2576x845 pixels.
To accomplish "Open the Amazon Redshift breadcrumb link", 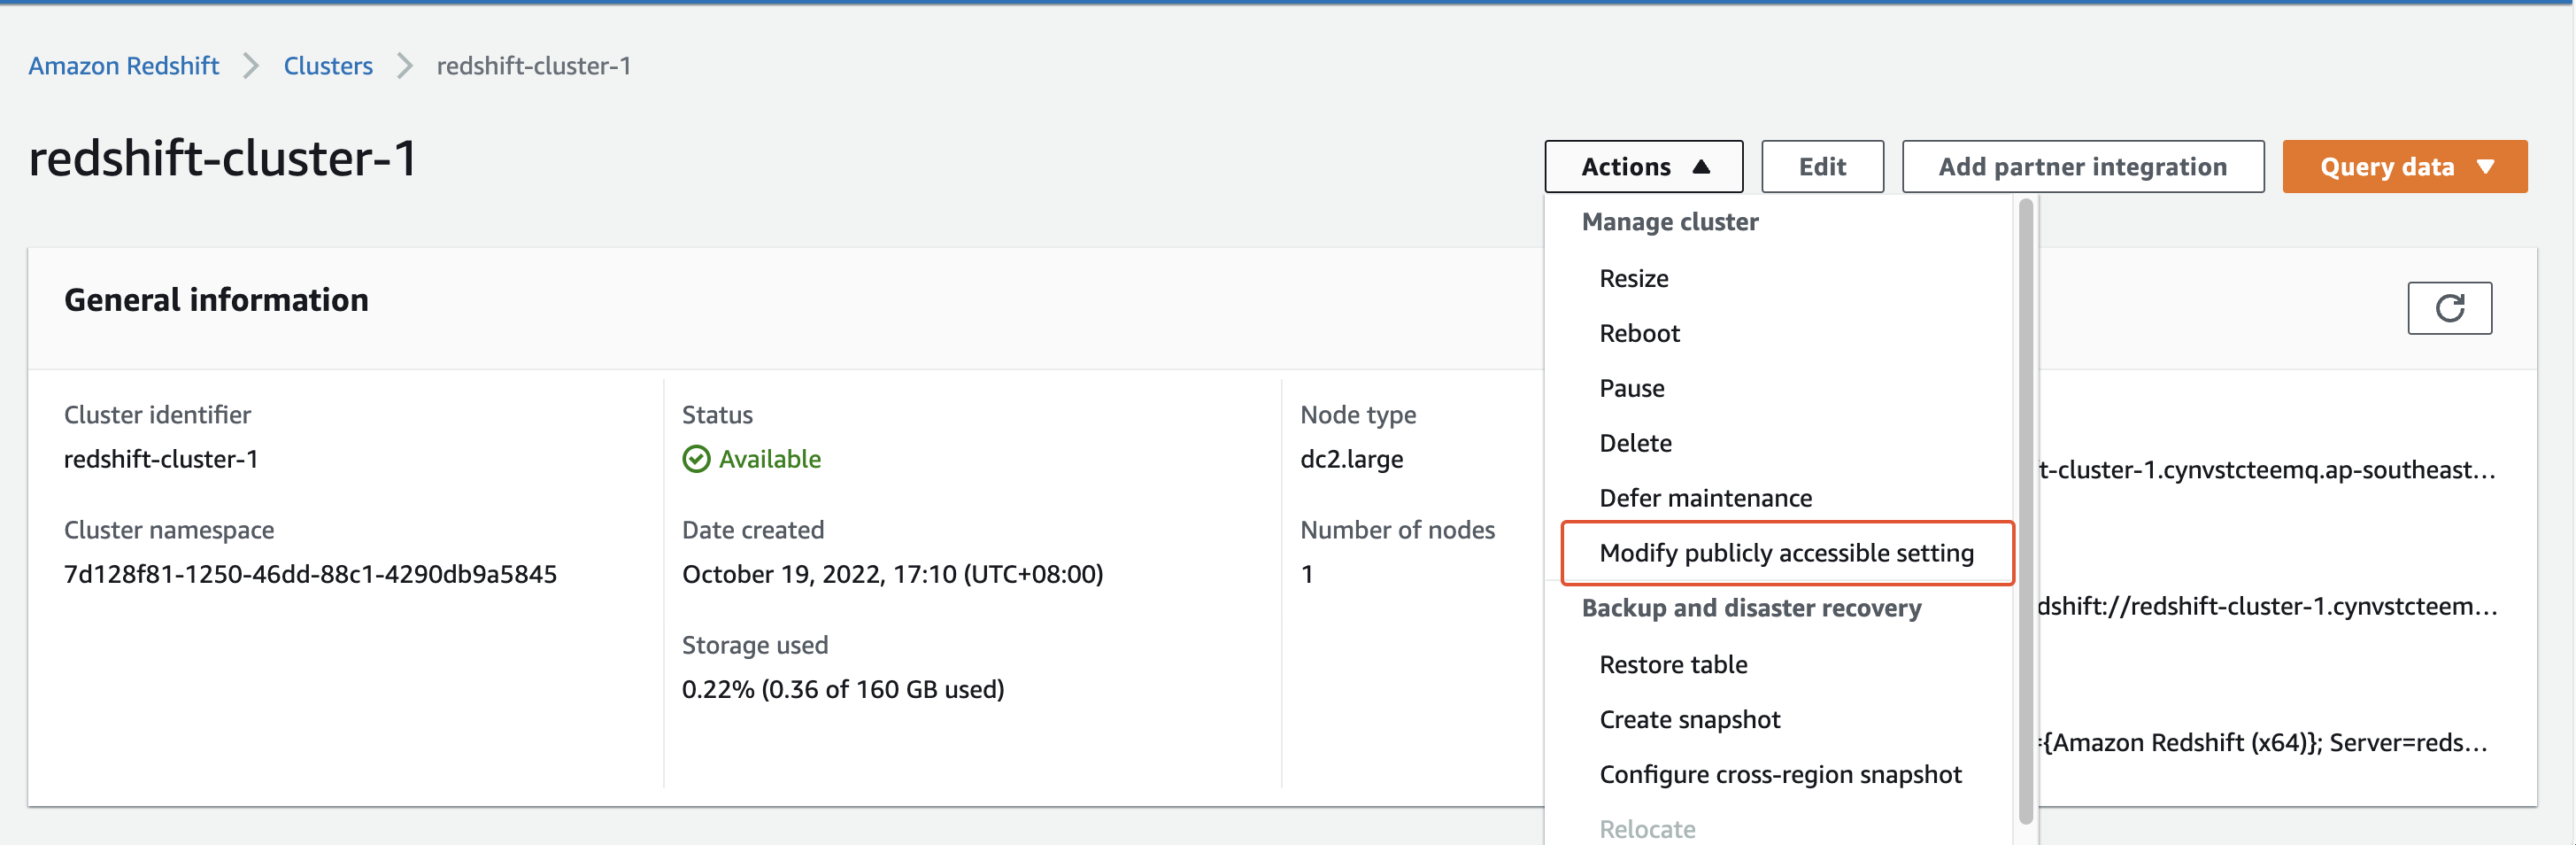I will point(123,66).
